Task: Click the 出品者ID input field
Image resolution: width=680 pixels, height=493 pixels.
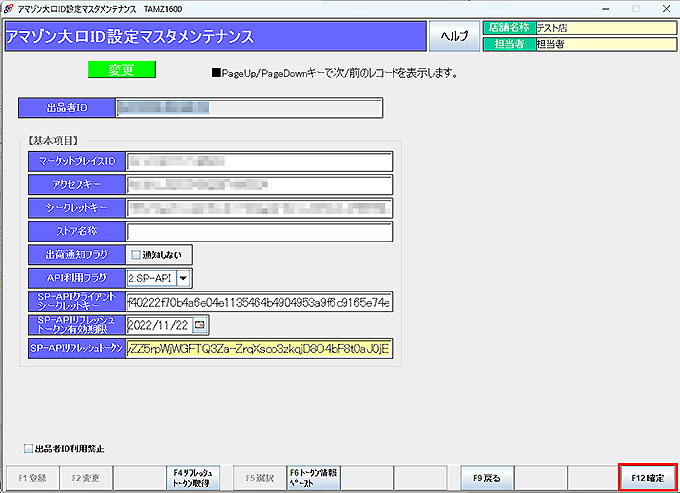Action: [249, 108]
